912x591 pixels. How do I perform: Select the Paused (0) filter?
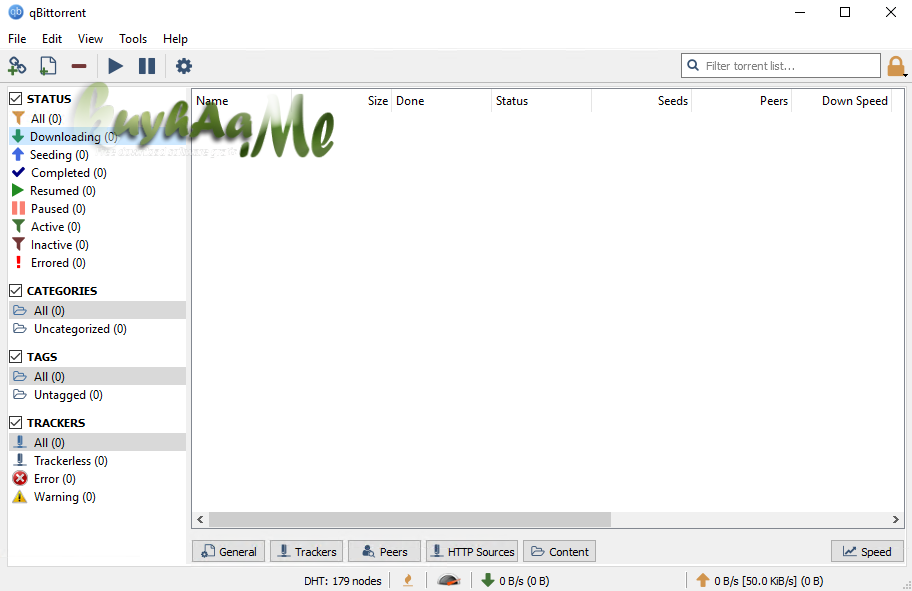click(x=98, y=209)
